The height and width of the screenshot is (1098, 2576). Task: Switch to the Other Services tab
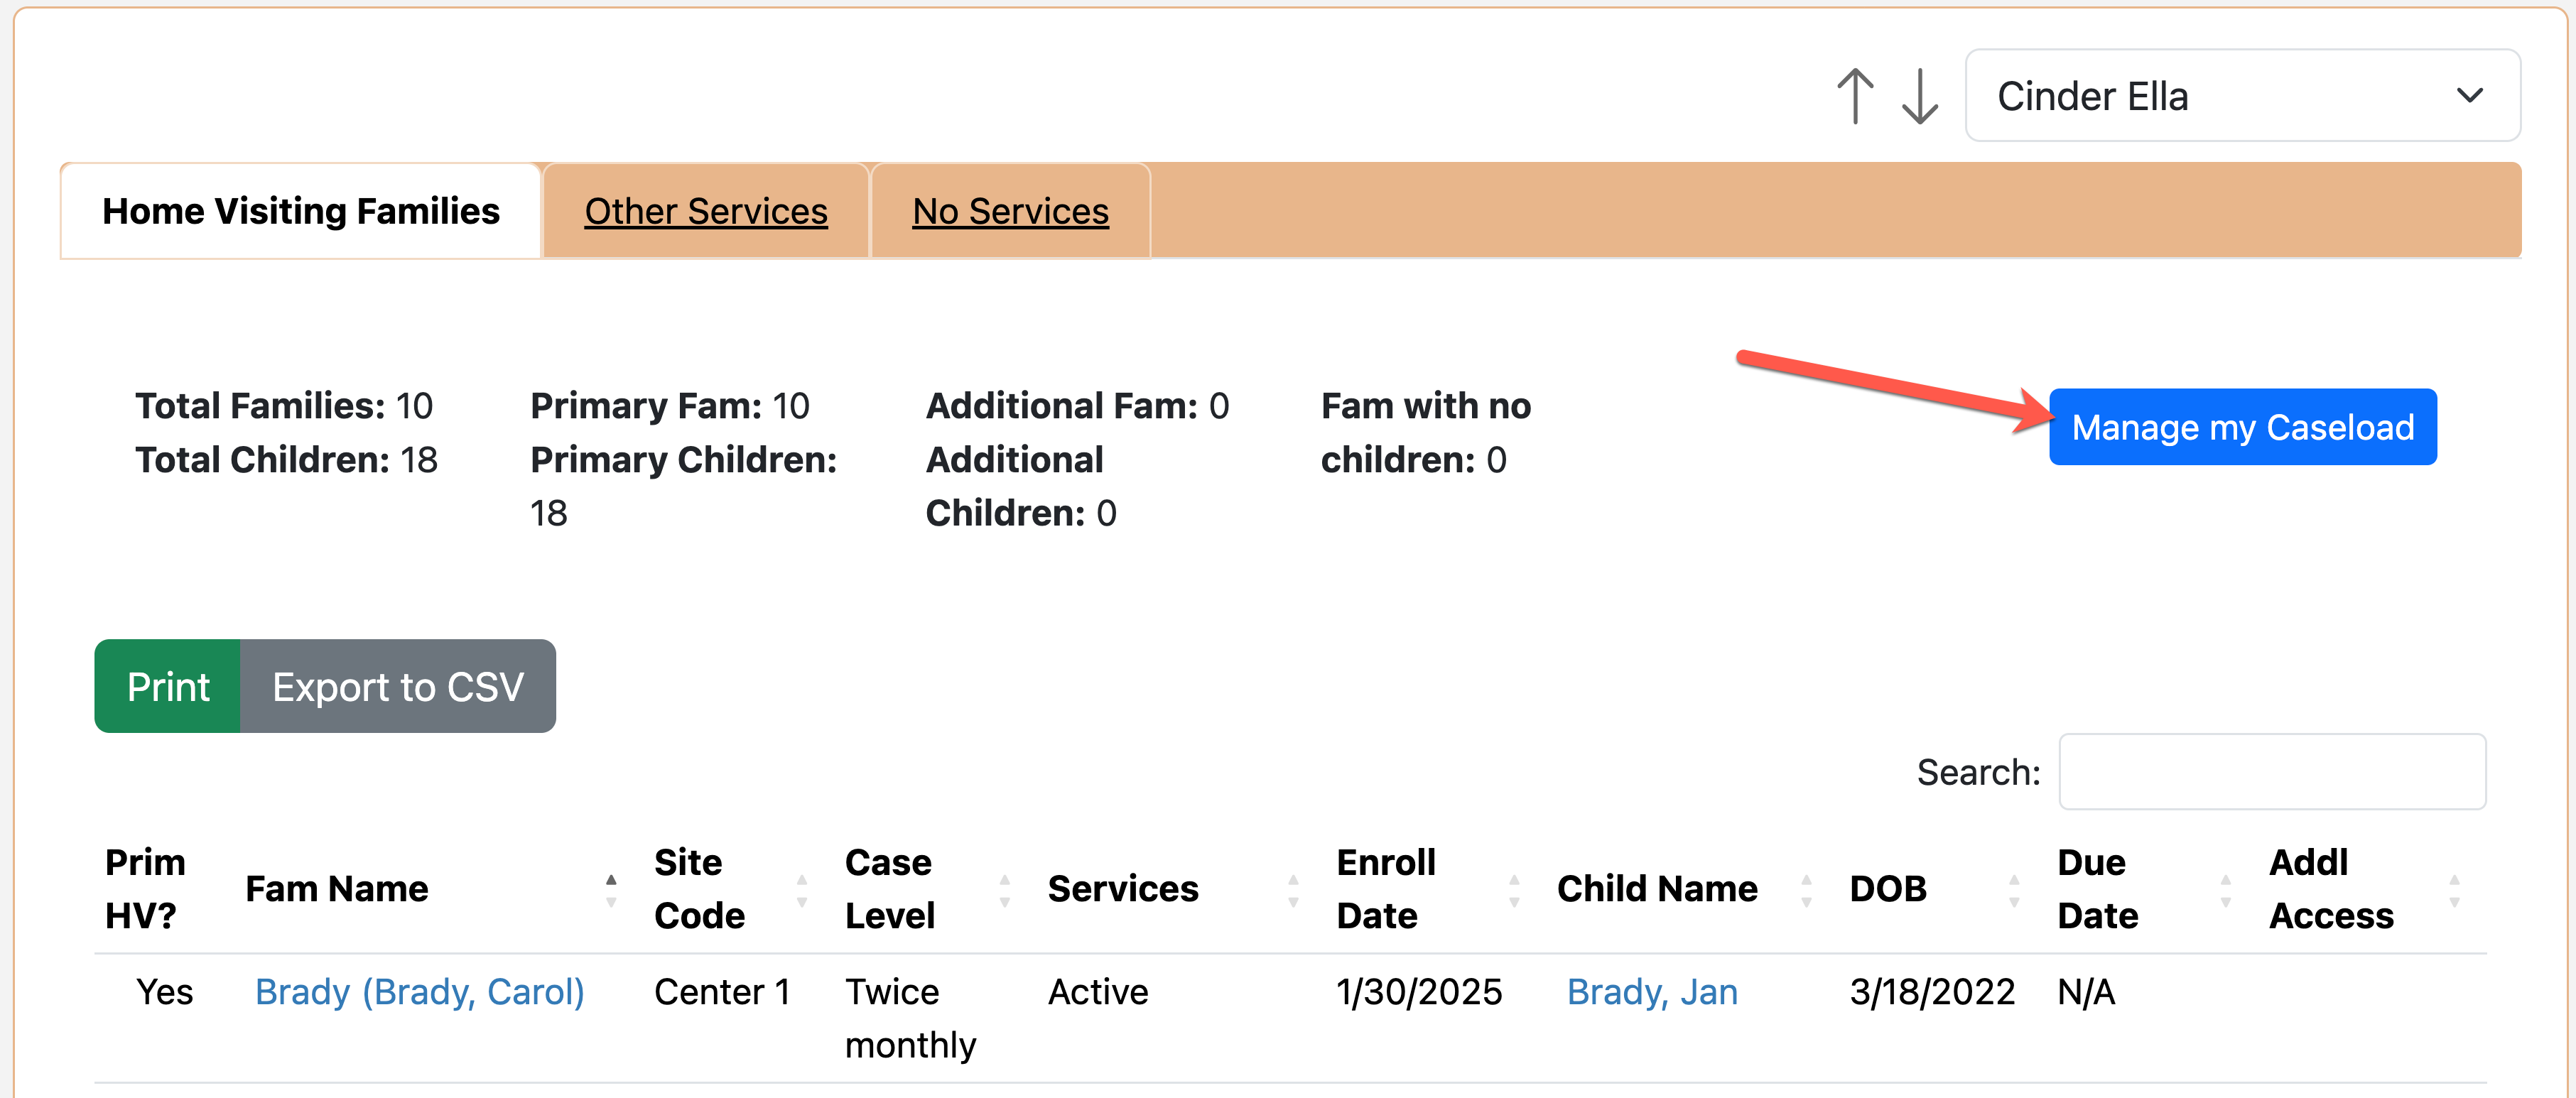tap(706, 211)
